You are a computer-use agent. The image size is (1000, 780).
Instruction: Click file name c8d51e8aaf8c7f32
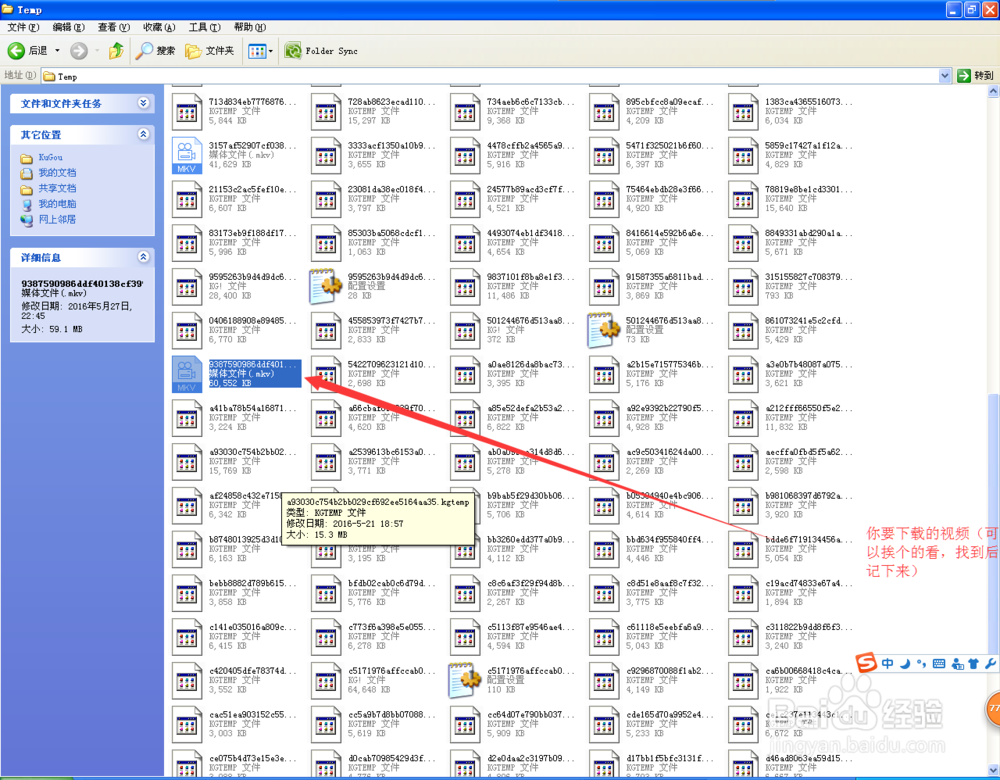669,584
